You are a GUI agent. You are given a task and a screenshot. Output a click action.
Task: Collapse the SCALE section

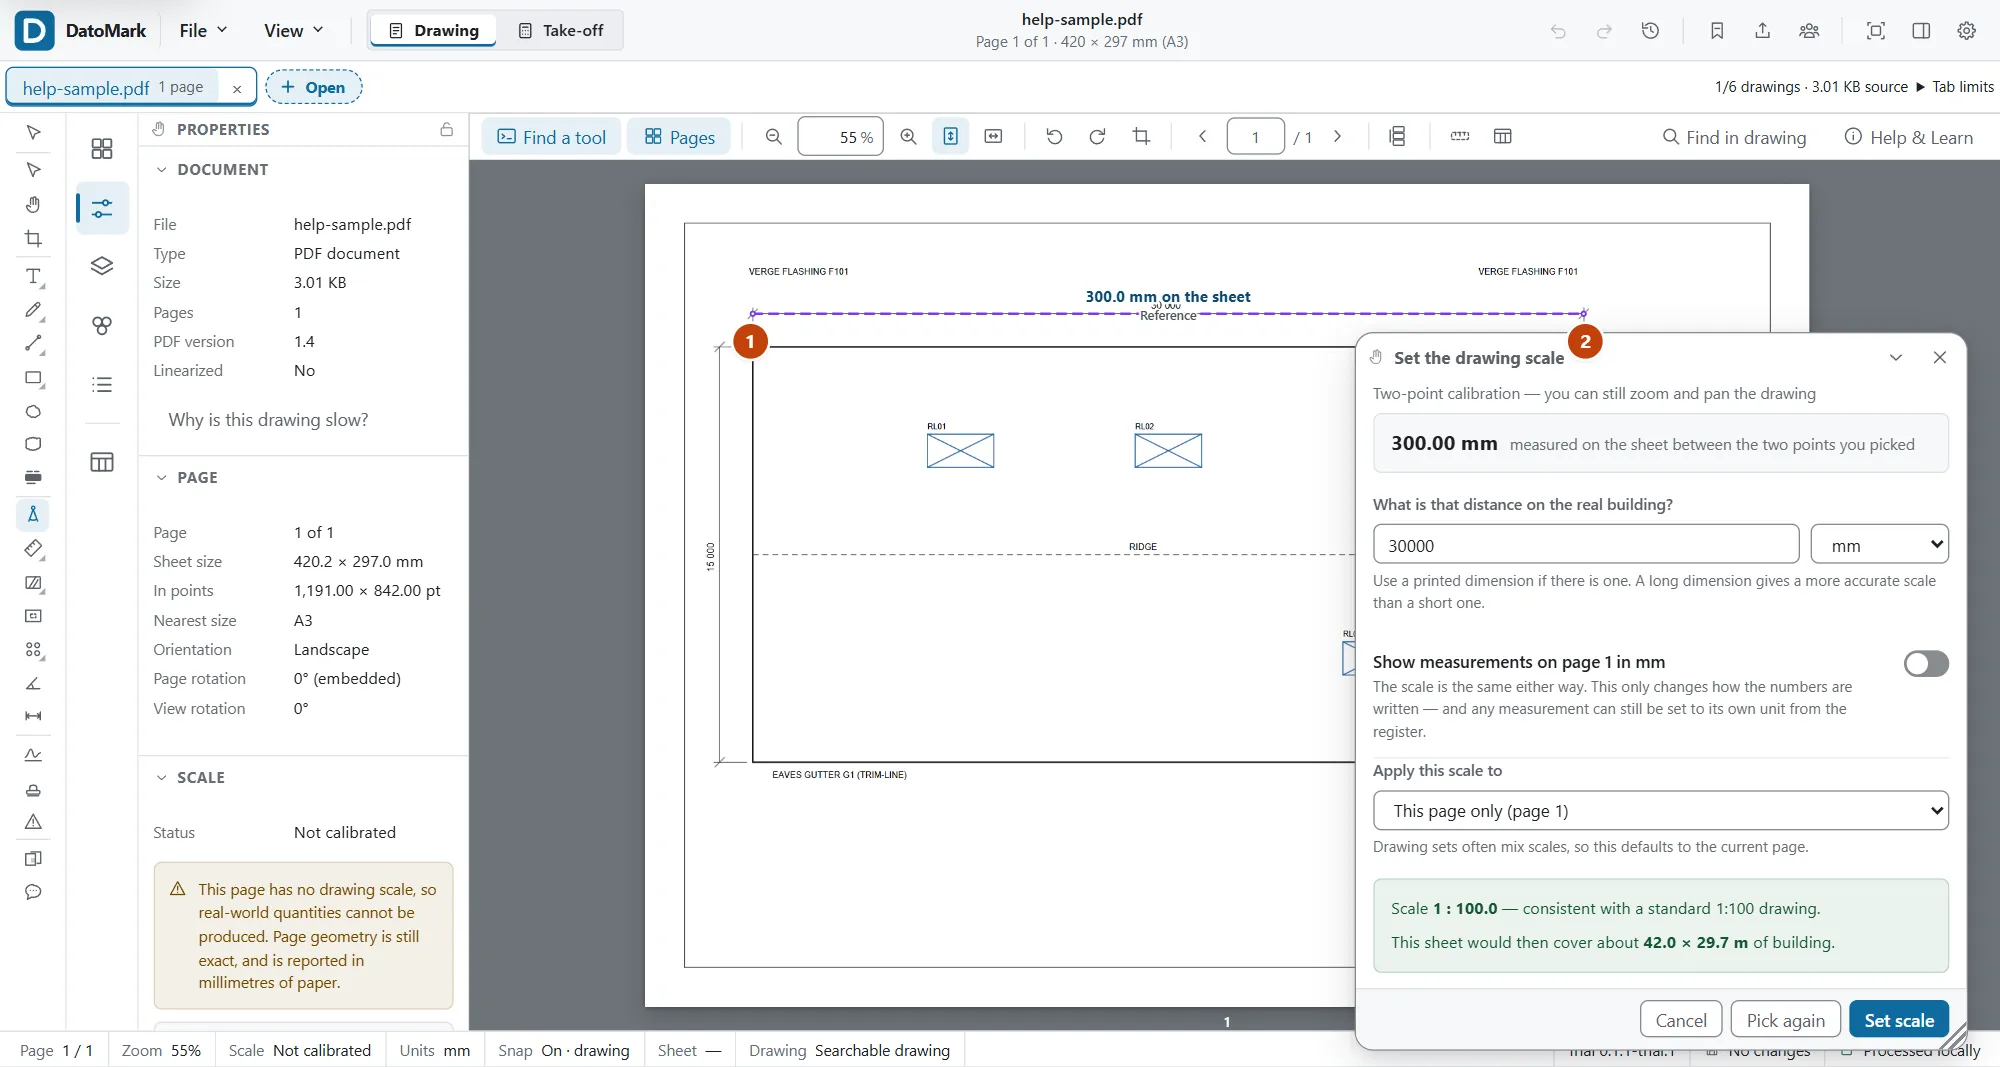pos(162,778)
